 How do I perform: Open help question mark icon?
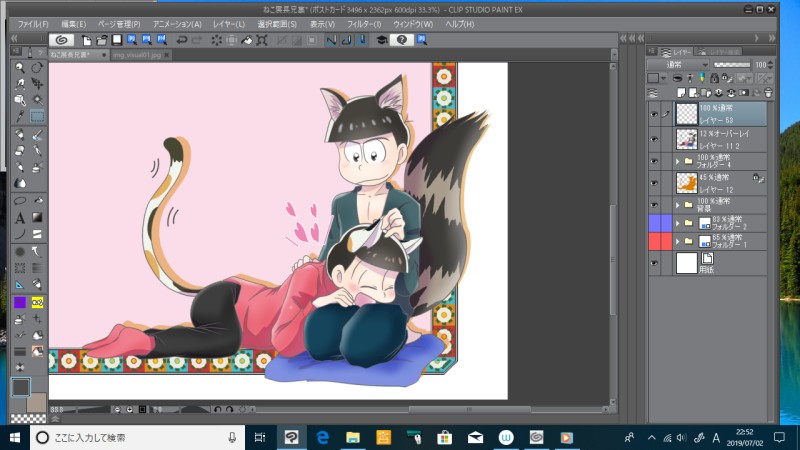pyautogui.click(x=402, y=40)
